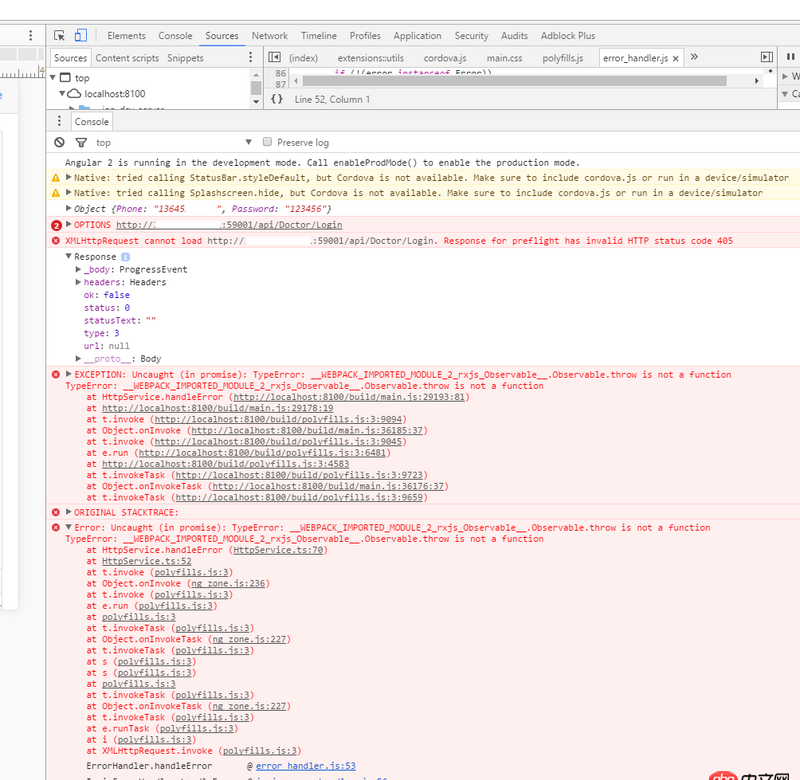This screenshot has height=780, width=800.
Task: Toggle the device toolbar icon
Action: (x=81, y=34)
